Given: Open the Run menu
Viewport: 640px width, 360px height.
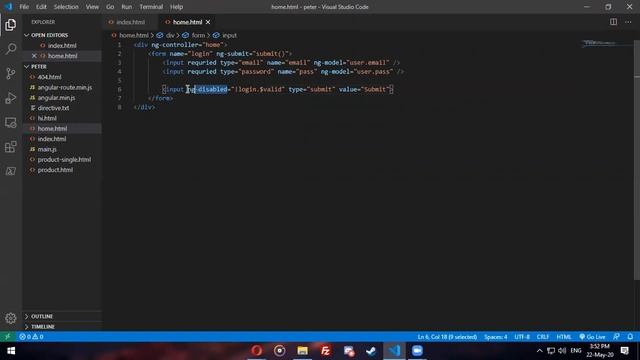Looking at the screenshot, I should click(x=127, y=7).
